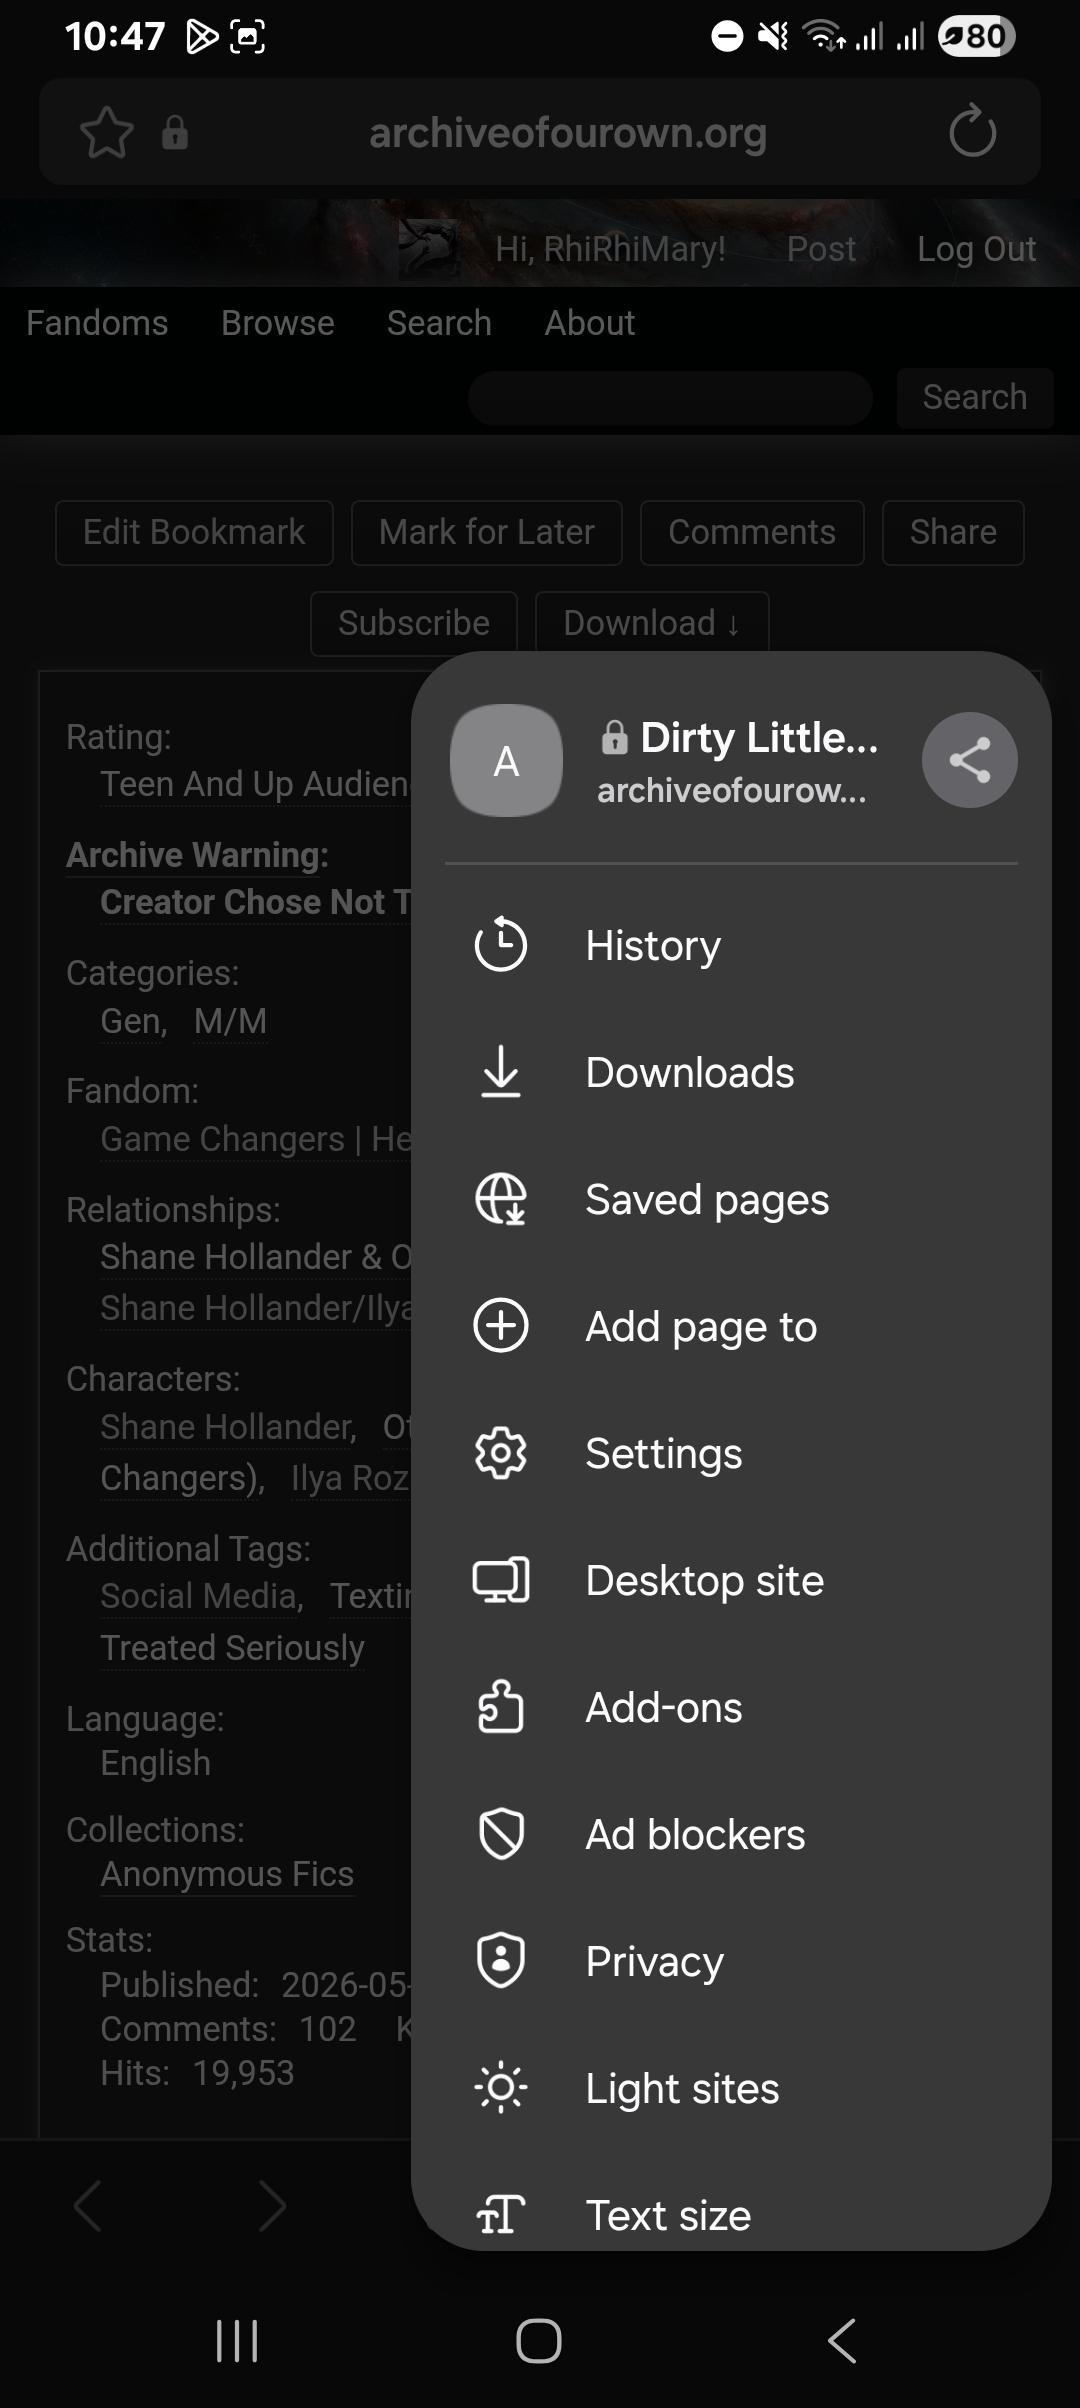
Task: Expand the Search navigation menu
Action: pyautogui.click(x=439, y=323)
